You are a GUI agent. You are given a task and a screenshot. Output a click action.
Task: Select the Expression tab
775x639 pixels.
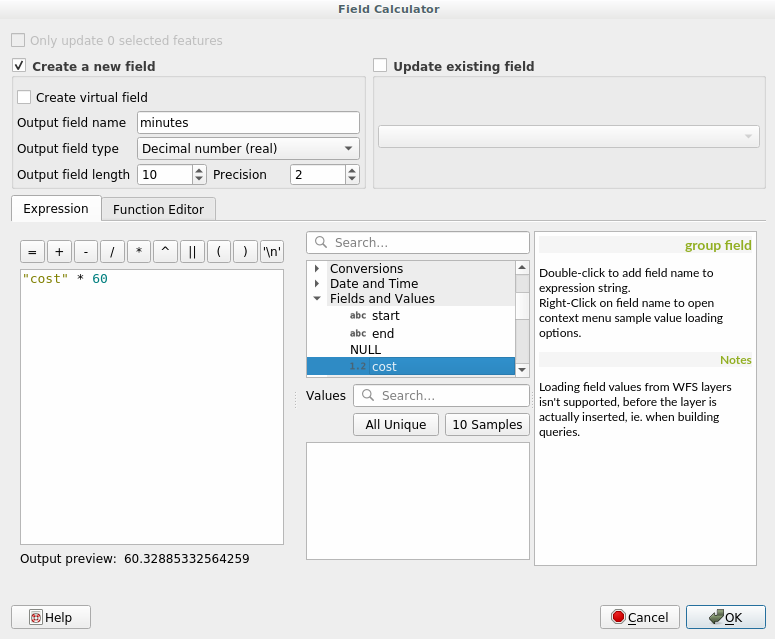tap(56, 209)
